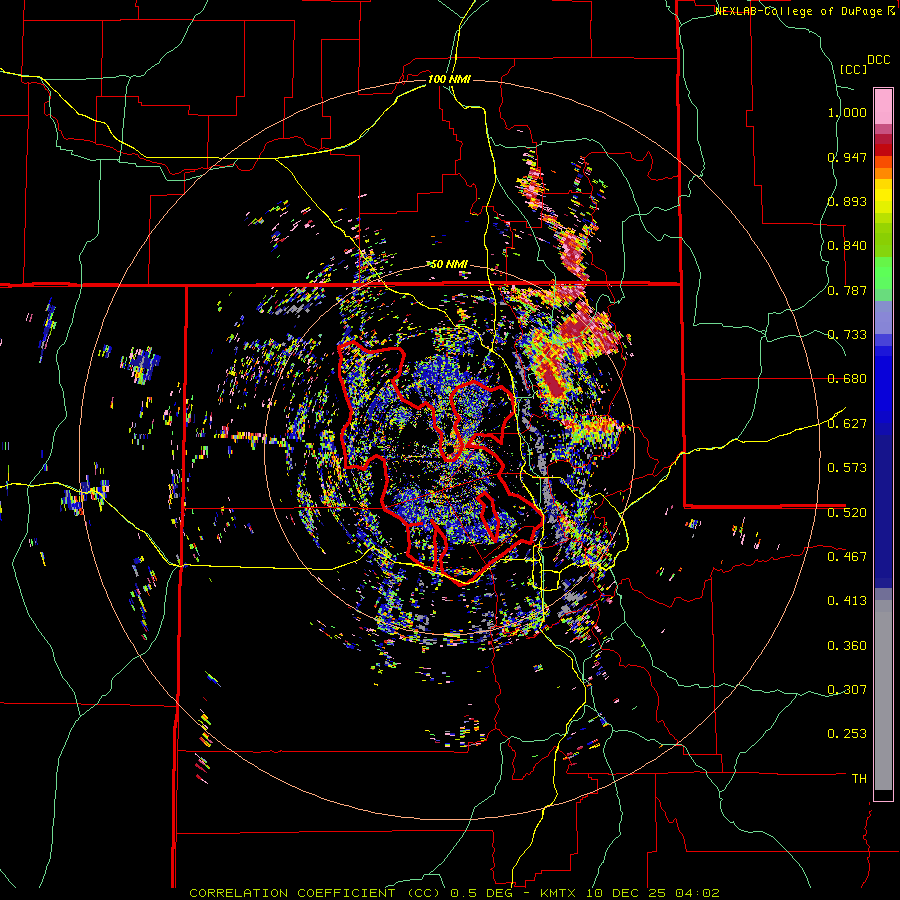Image resolution: width=900 pixels, height=900 pixels.
Task: Select the 0.413 scale value
Action: click(847, 601)
